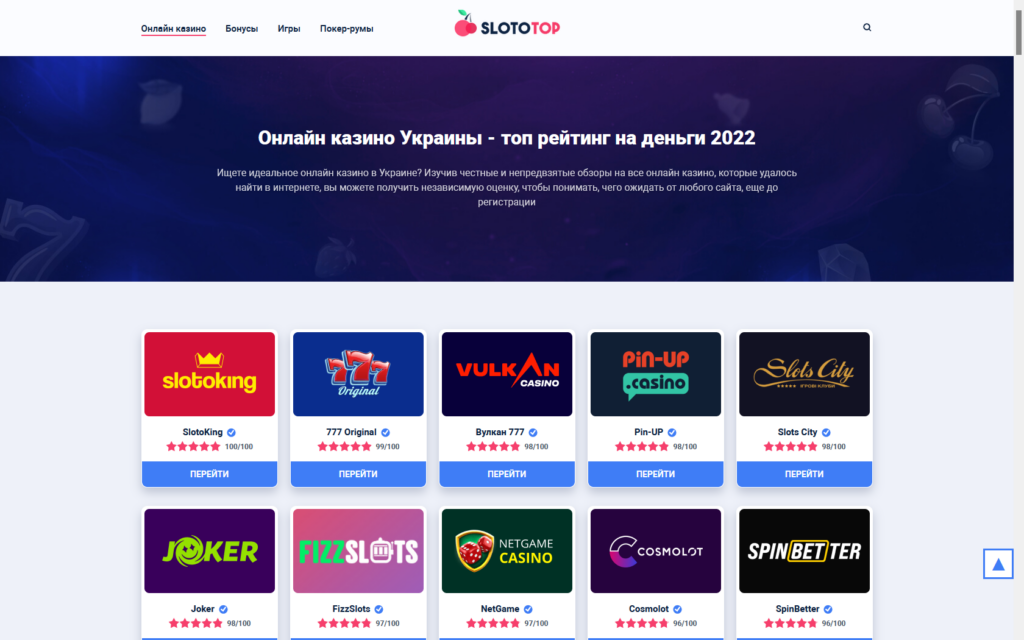1024x640 pixels.
Task: Click the Pin-UP verified badge icon
Action: [672, 432]
